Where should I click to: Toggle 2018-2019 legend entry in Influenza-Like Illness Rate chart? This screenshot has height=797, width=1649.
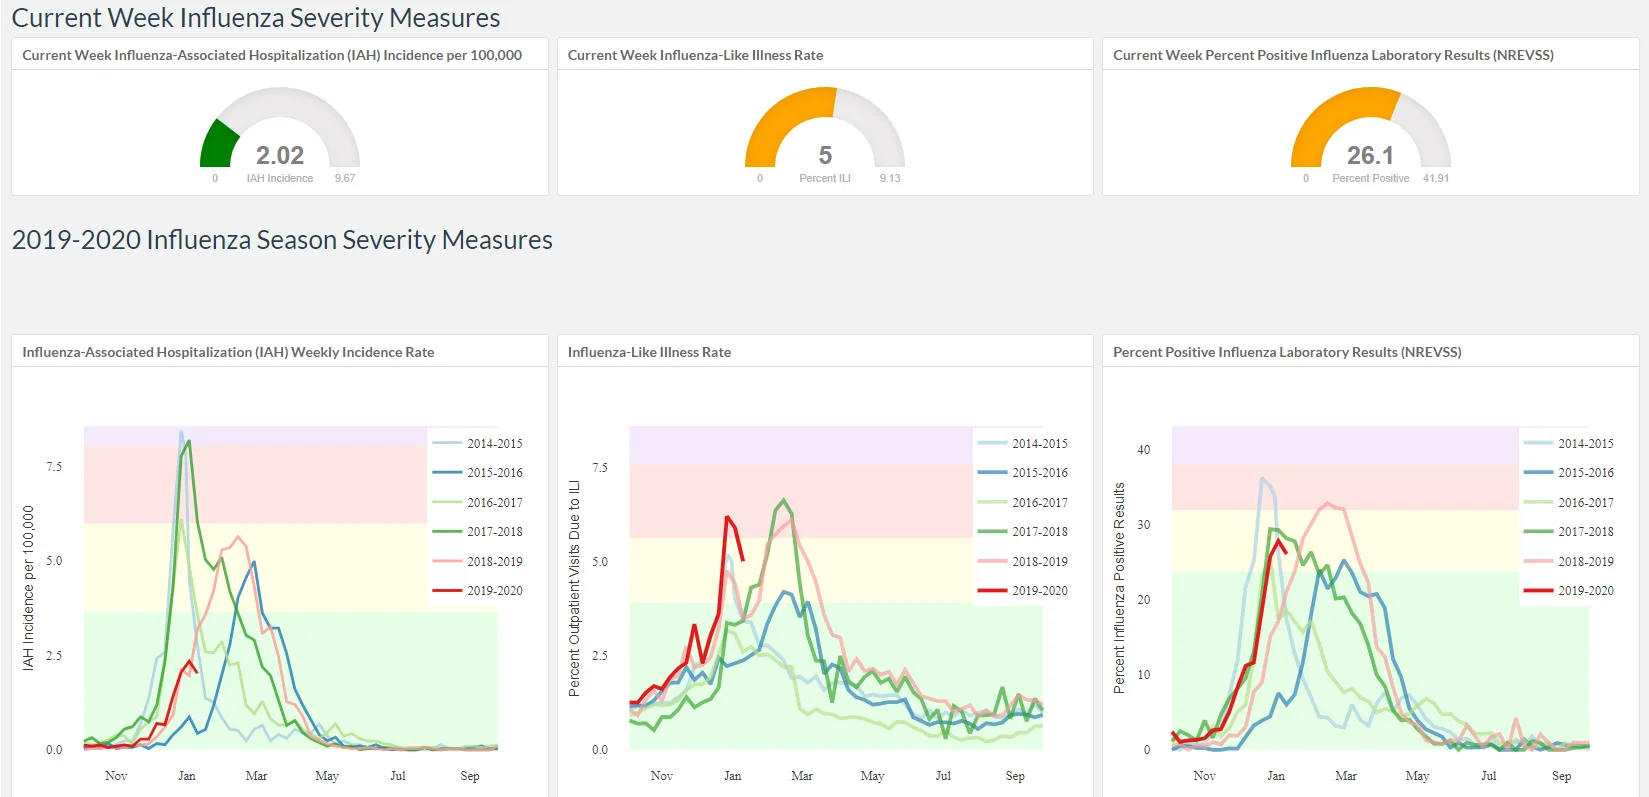pyautogui.click(x=1022, y=562)
